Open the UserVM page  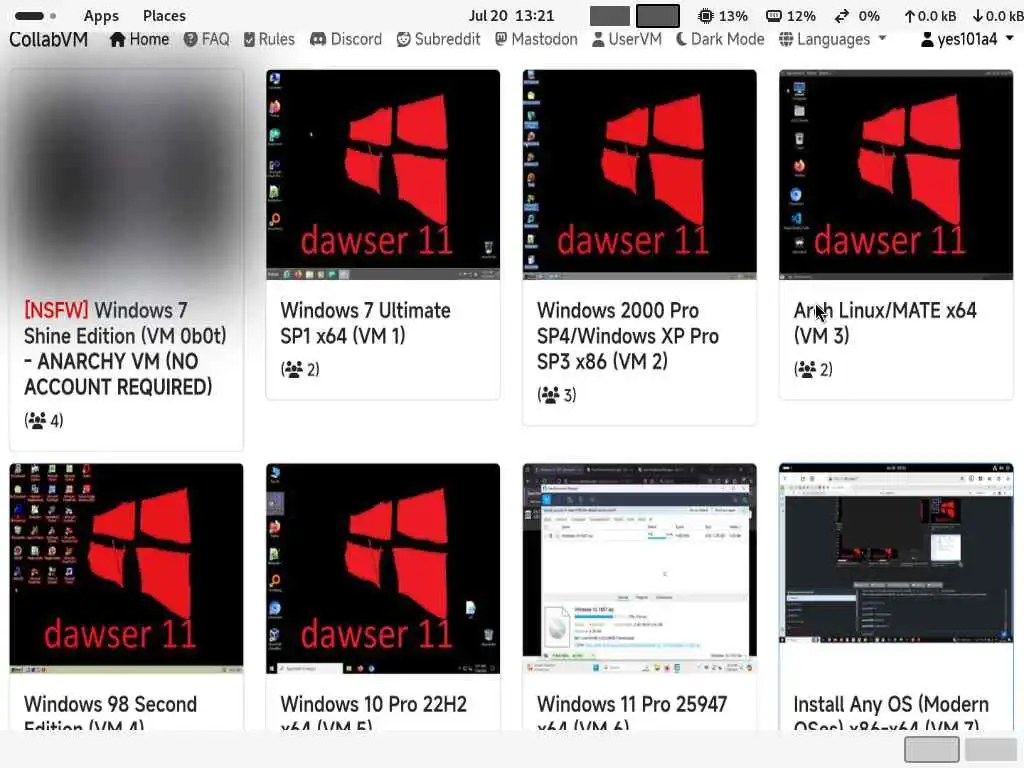tap(627, 39)
